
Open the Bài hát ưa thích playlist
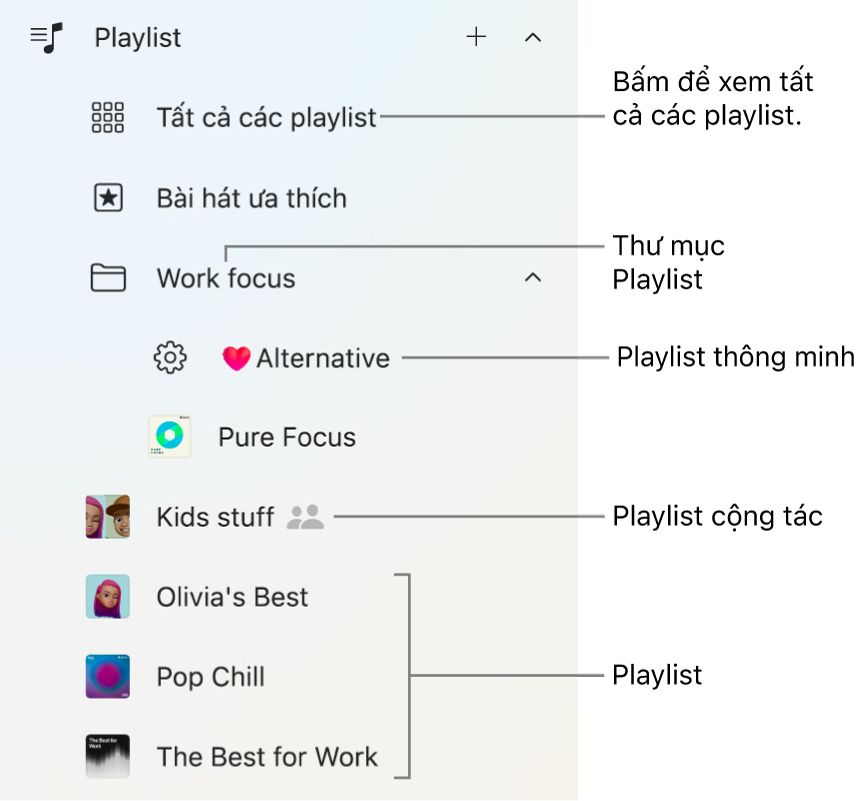coord(250,197)
